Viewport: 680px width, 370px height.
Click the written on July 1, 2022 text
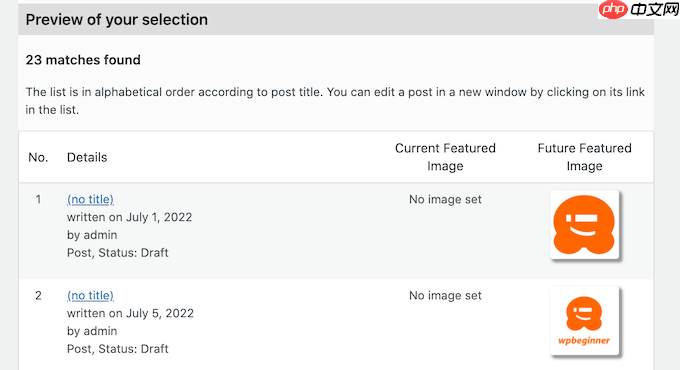click(x=129, y=217)
